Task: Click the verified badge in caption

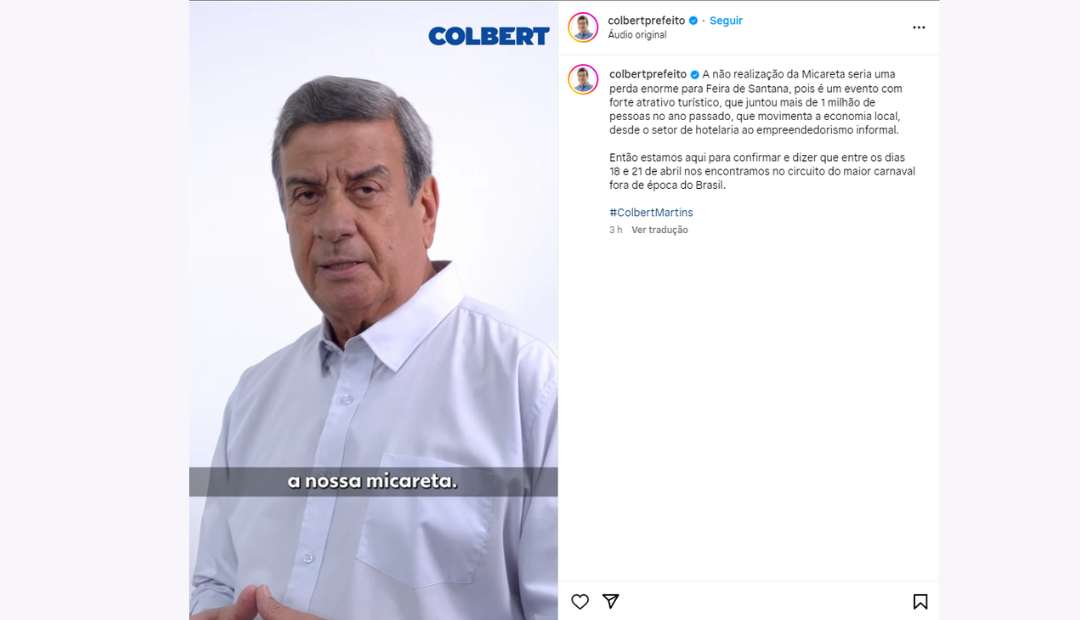Action: (695, 74)
